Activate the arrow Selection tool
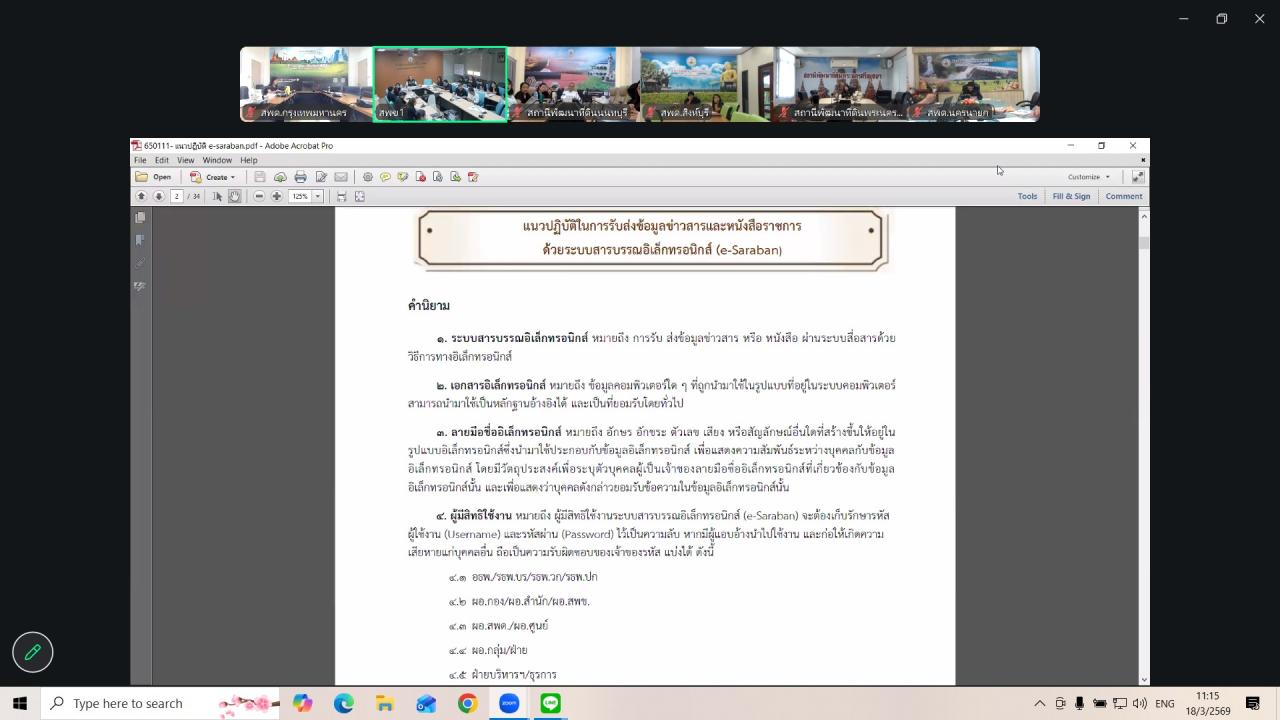The height and width of the screenshot is (720, 1280). point(218,195)
